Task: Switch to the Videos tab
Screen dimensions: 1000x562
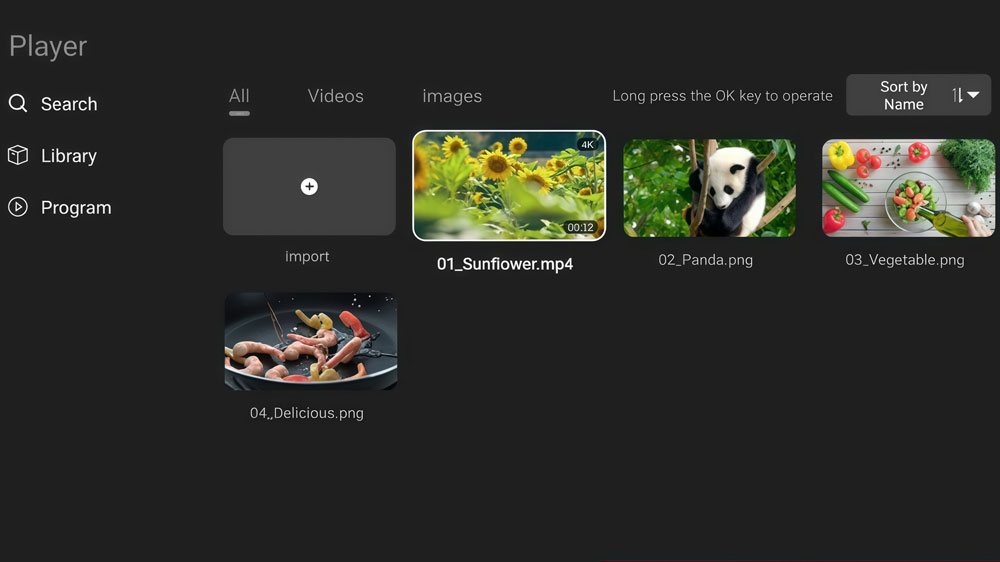Action: tap(335, 96)
